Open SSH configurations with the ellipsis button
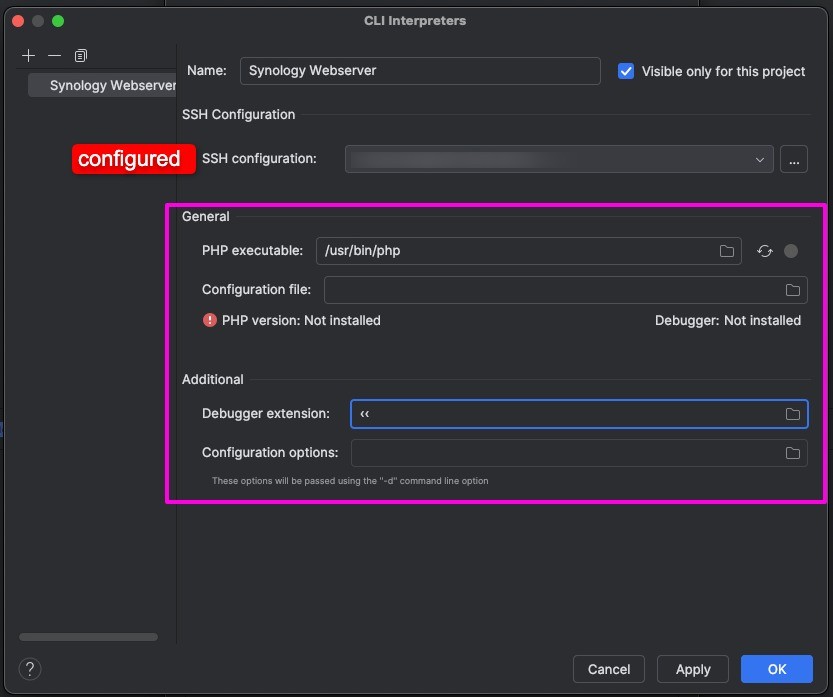833x697 pixels. coord(794,159)
